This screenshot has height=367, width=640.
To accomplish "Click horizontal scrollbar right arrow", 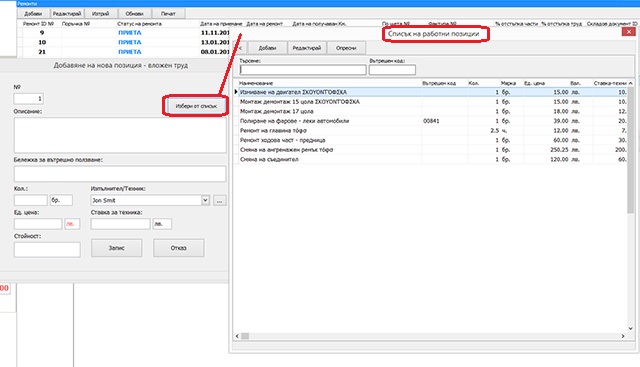I will click(623, 336).
